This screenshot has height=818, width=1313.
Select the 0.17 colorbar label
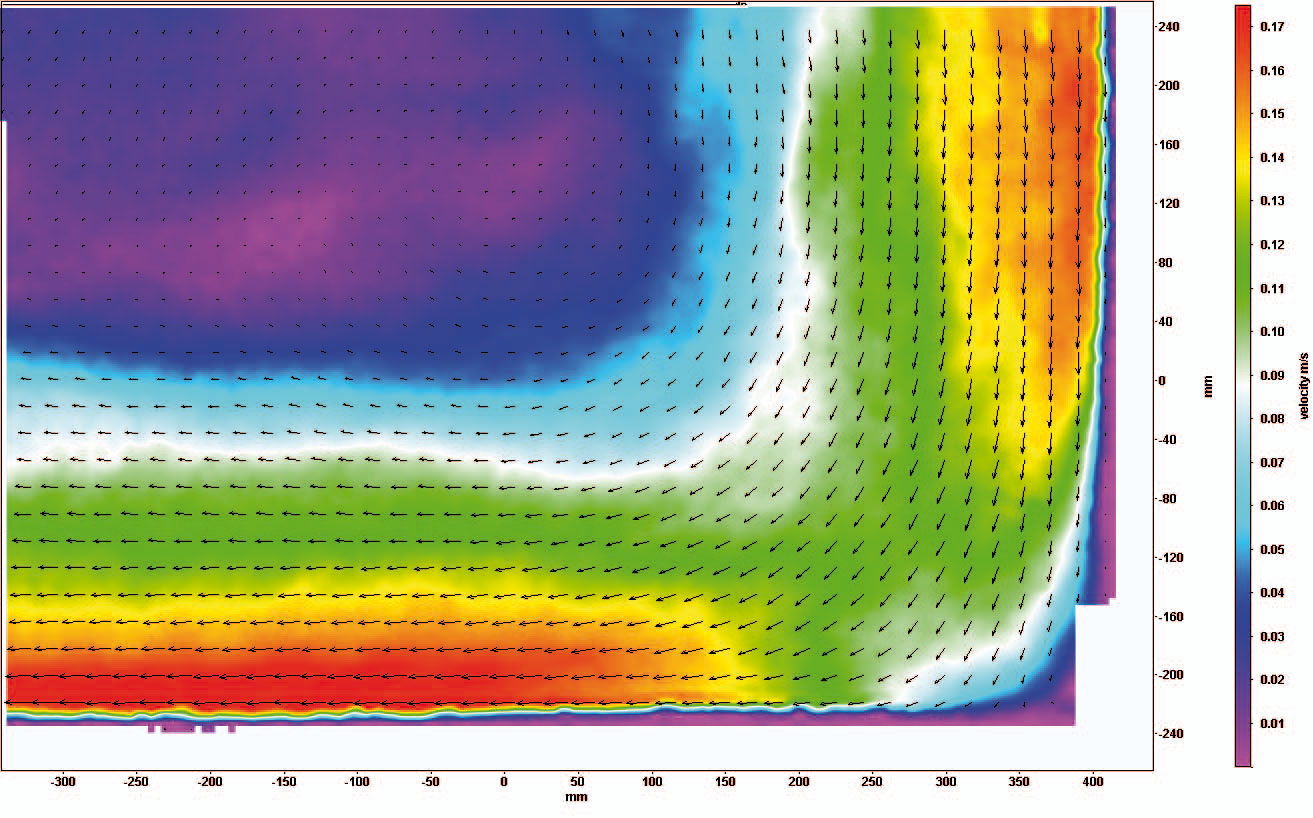point(1270,28)
